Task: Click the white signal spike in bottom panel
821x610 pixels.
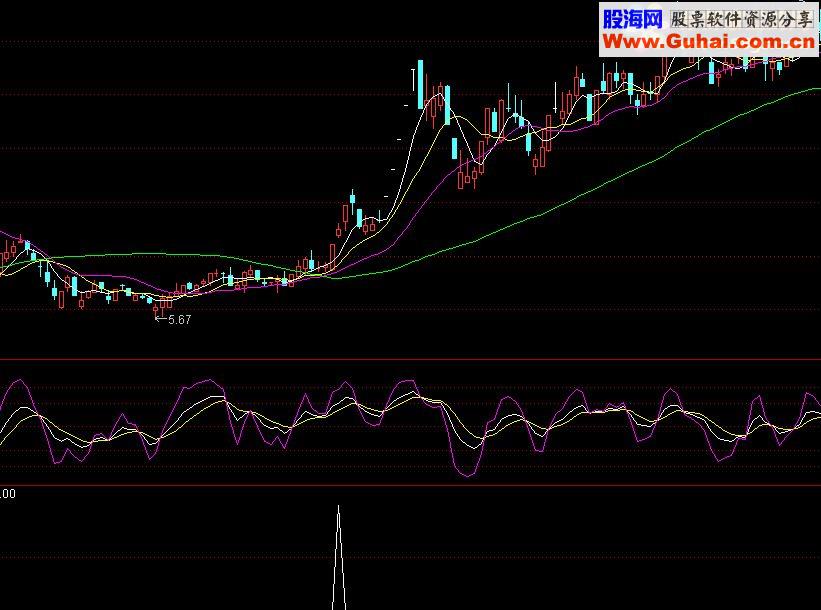Action: pyautogui.click(x=339, y=558)
